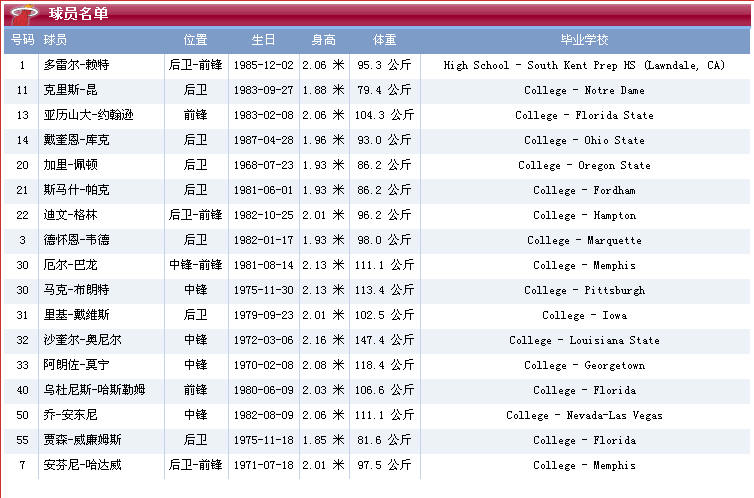
Task: Click College - Memphis in 厄尔-巴龙 row
Action: click(x=584, y=265)
